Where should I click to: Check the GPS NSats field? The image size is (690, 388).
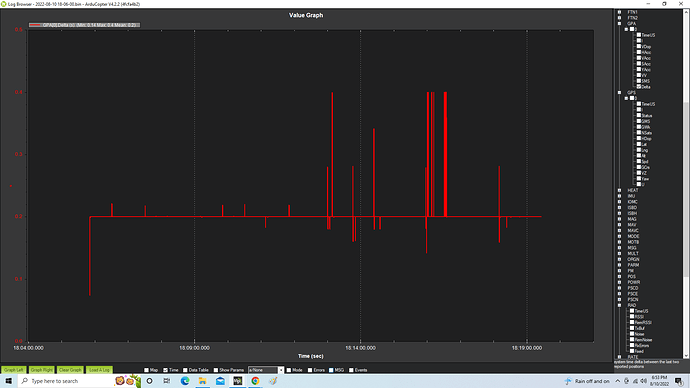coord(639,132)
